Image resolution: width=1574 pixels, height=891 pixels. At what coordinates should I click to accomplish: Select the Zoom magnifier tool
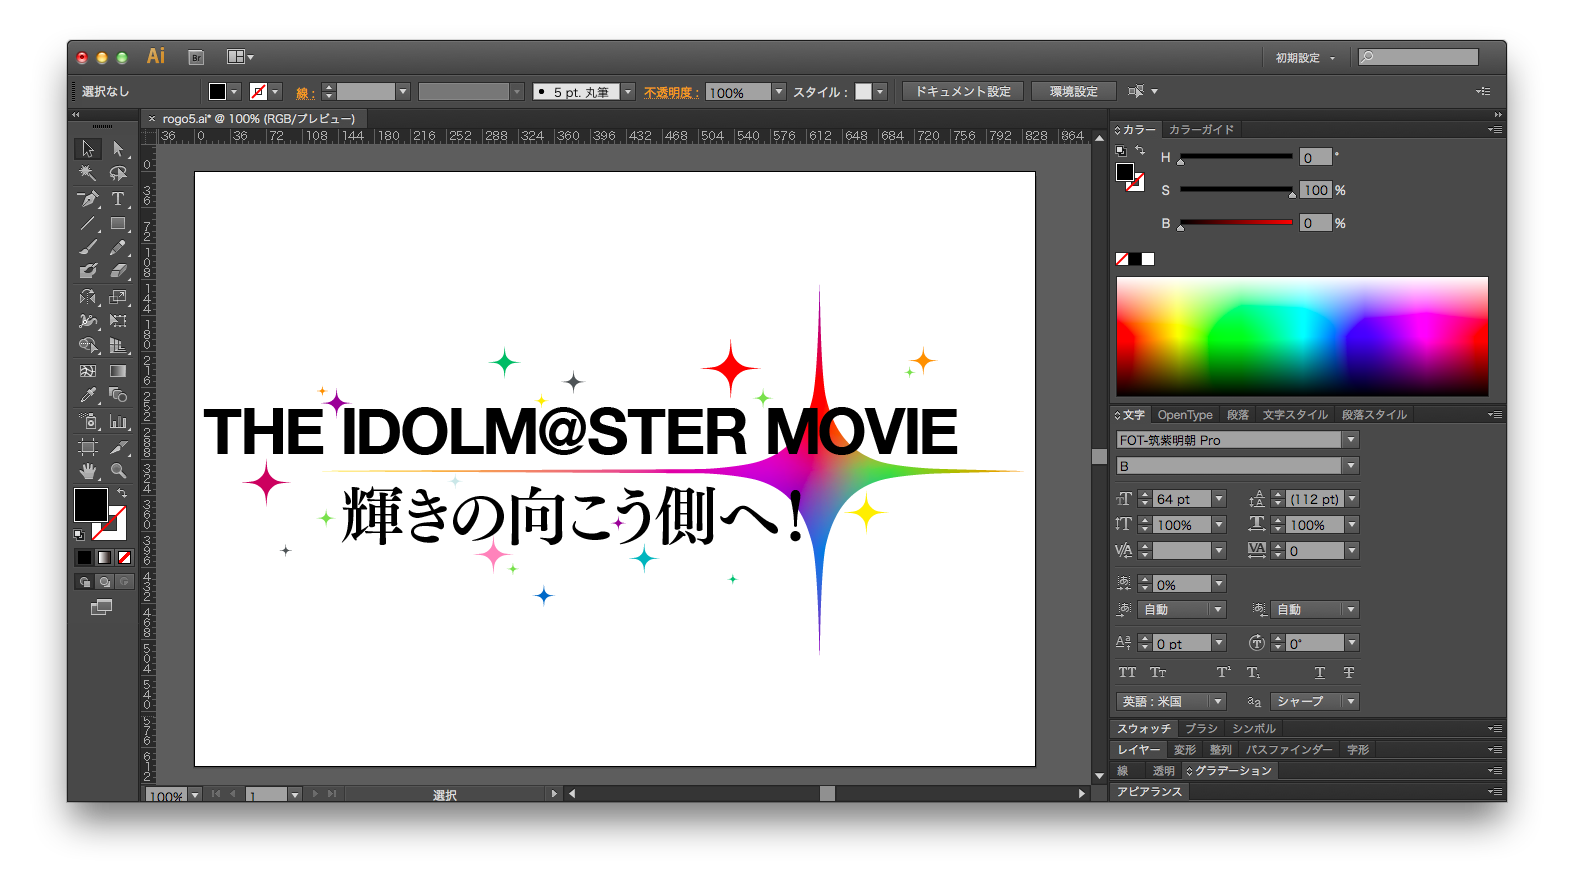118,471
